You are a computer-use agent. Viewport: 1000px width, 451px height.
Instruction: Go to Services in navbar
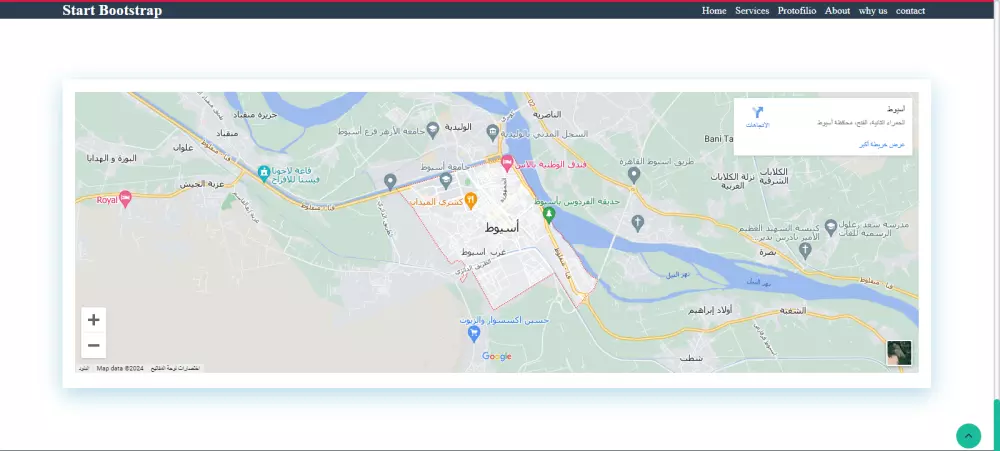752,11
